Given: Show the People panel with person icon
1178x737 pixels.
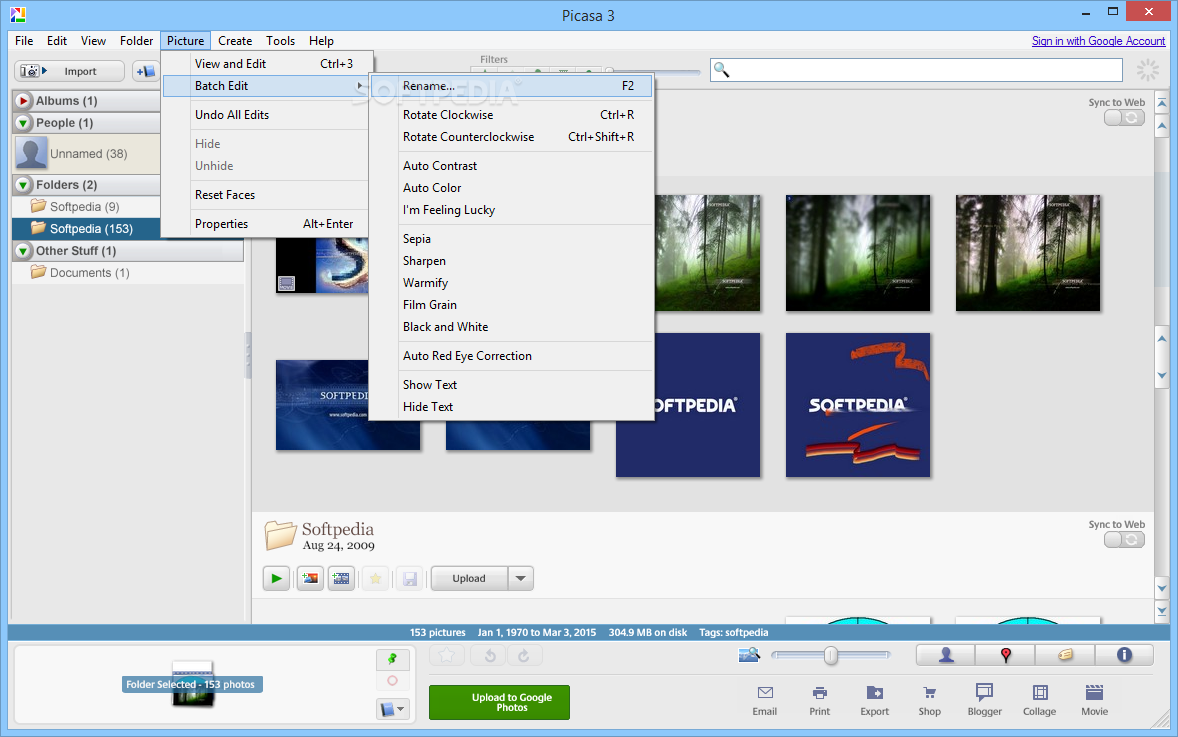Looking at the screenshot, I should point(946,655).
